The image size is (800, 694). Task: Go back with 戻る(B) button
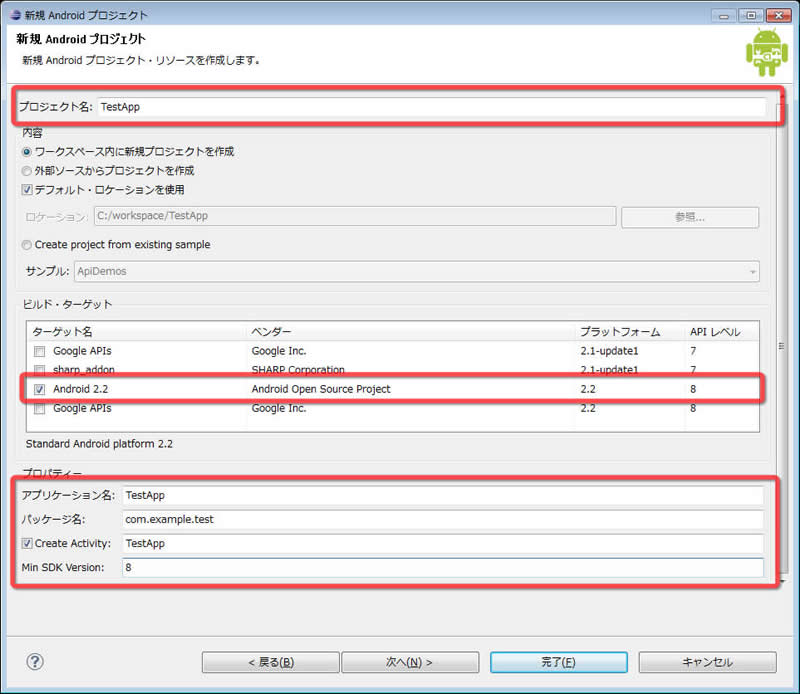[270, 662]
